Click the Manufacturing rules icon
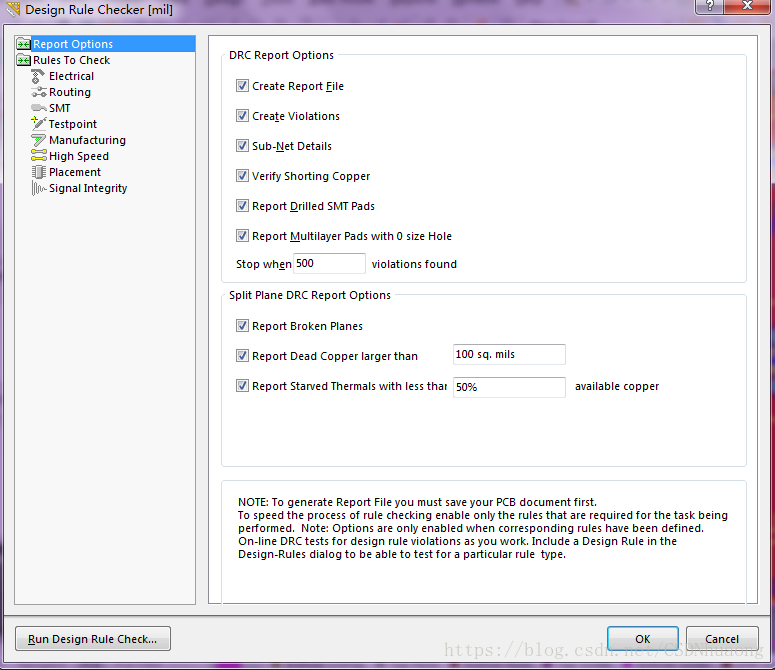This screenshot has height=670, width=775. click(39, 140)
